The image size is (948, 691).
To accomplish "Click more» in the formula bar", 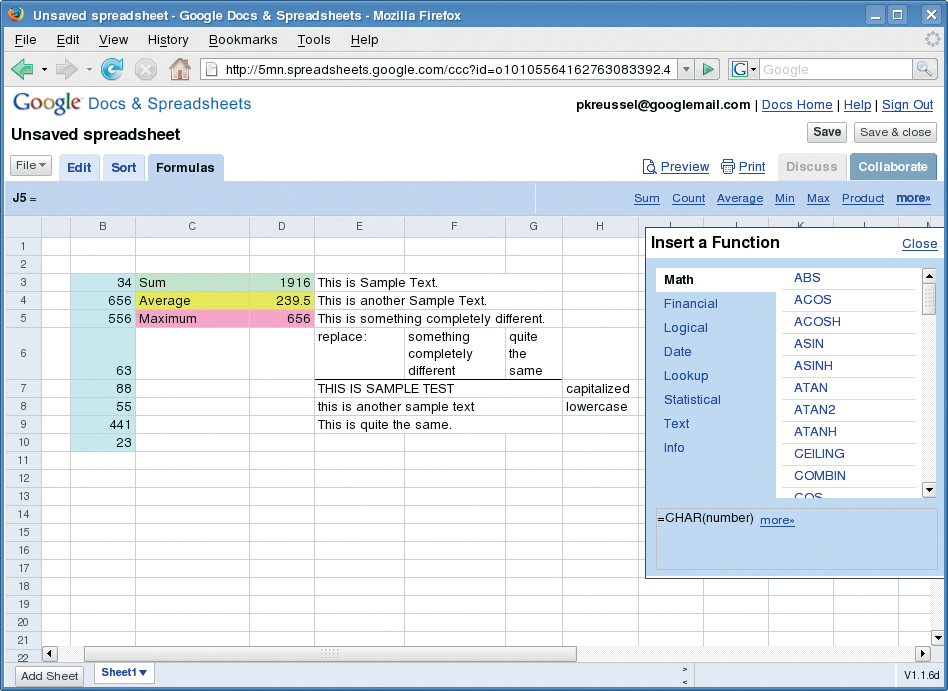I will pos(913,198).
